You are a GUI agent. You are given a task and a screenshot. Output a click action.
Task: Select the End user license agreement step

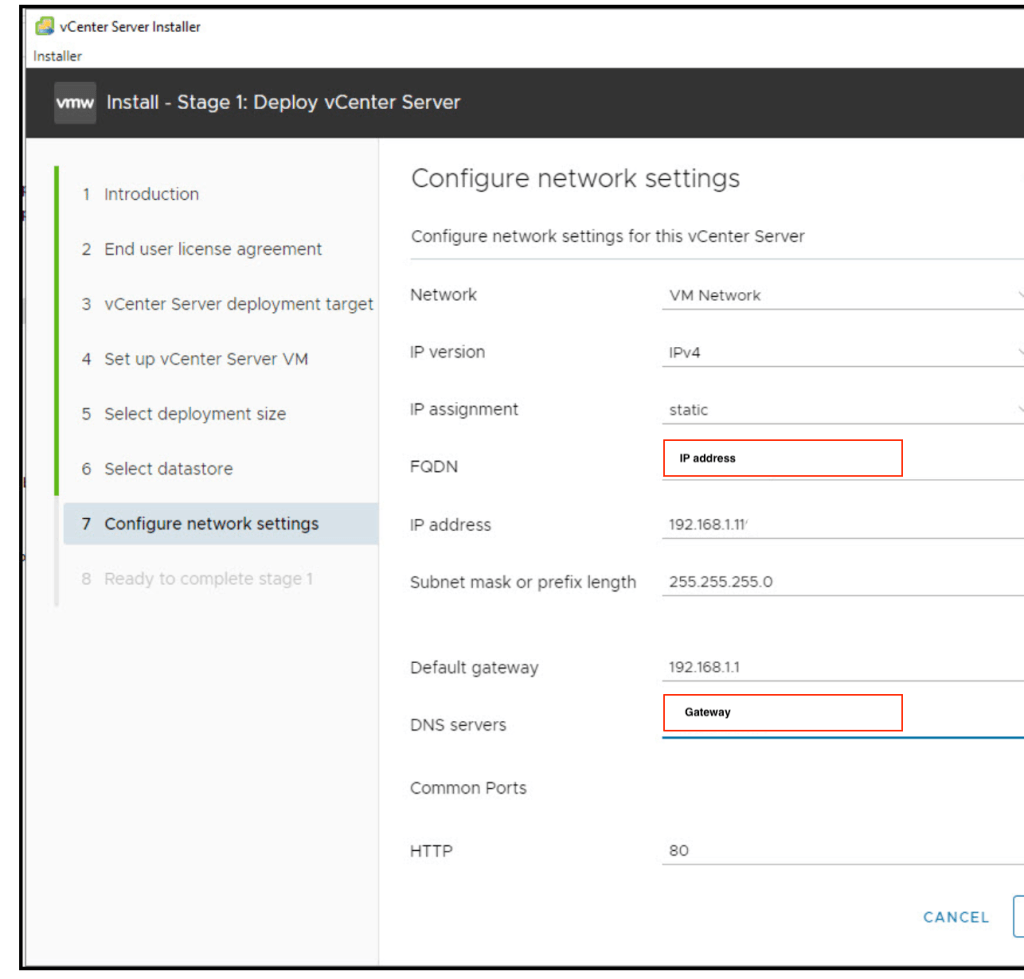pyautogui.click(x=213, y=249)
